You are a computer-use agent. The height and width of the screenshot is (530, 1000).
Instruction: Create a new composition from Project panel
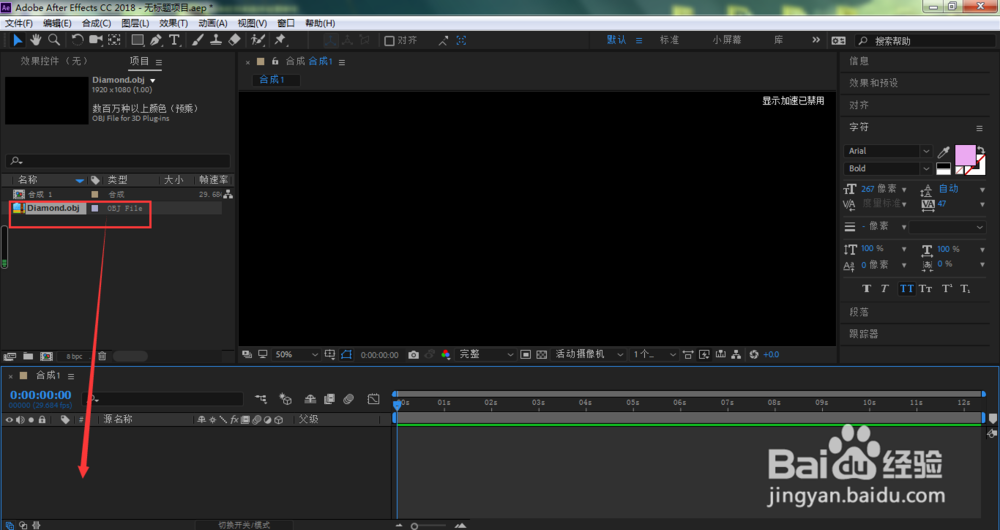pos(47,357)
